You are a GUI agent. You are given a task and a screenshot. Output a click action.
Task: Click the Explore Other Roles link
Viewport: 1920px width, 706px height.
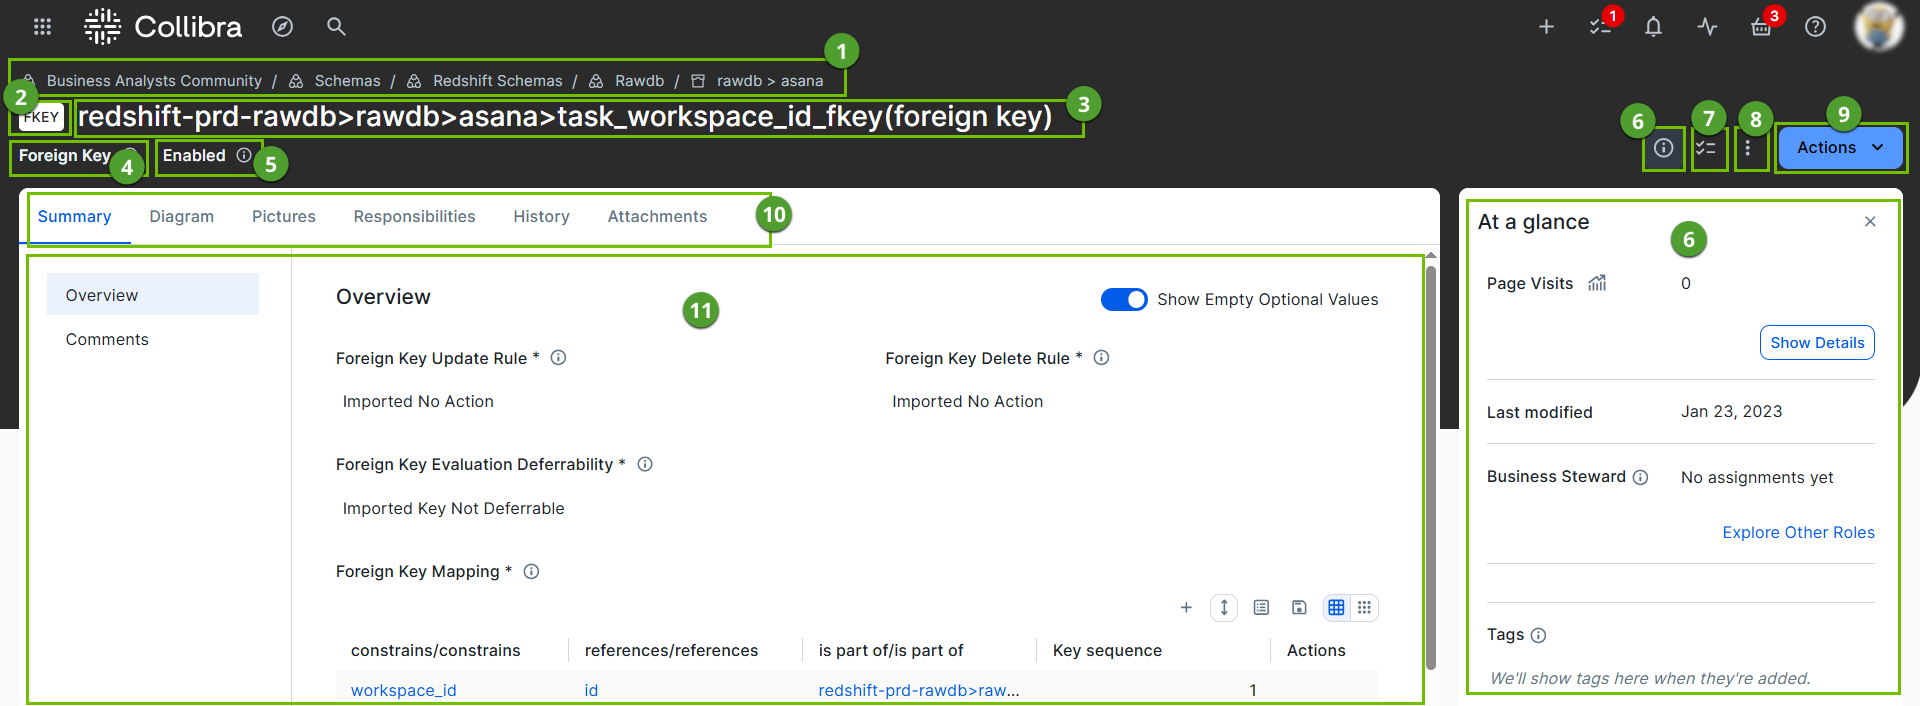(1798, 533)
